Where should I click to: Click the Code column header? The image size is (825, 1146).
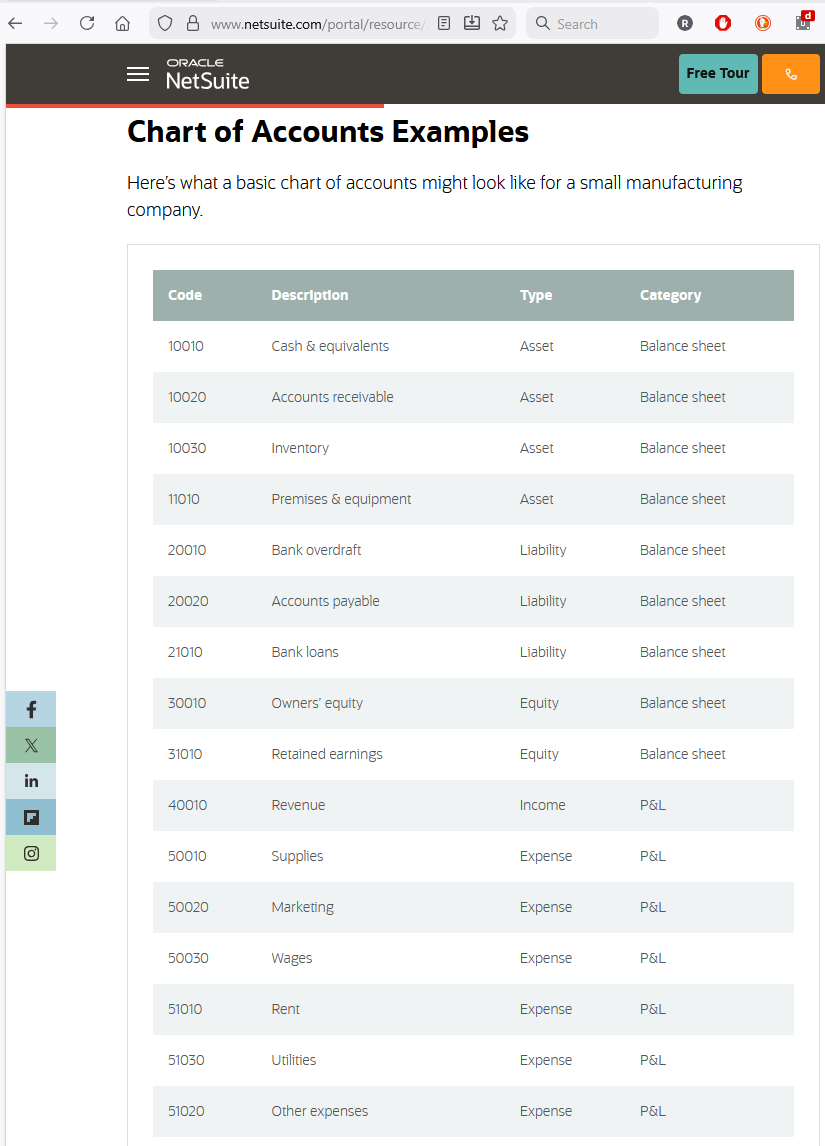point(185,295)
